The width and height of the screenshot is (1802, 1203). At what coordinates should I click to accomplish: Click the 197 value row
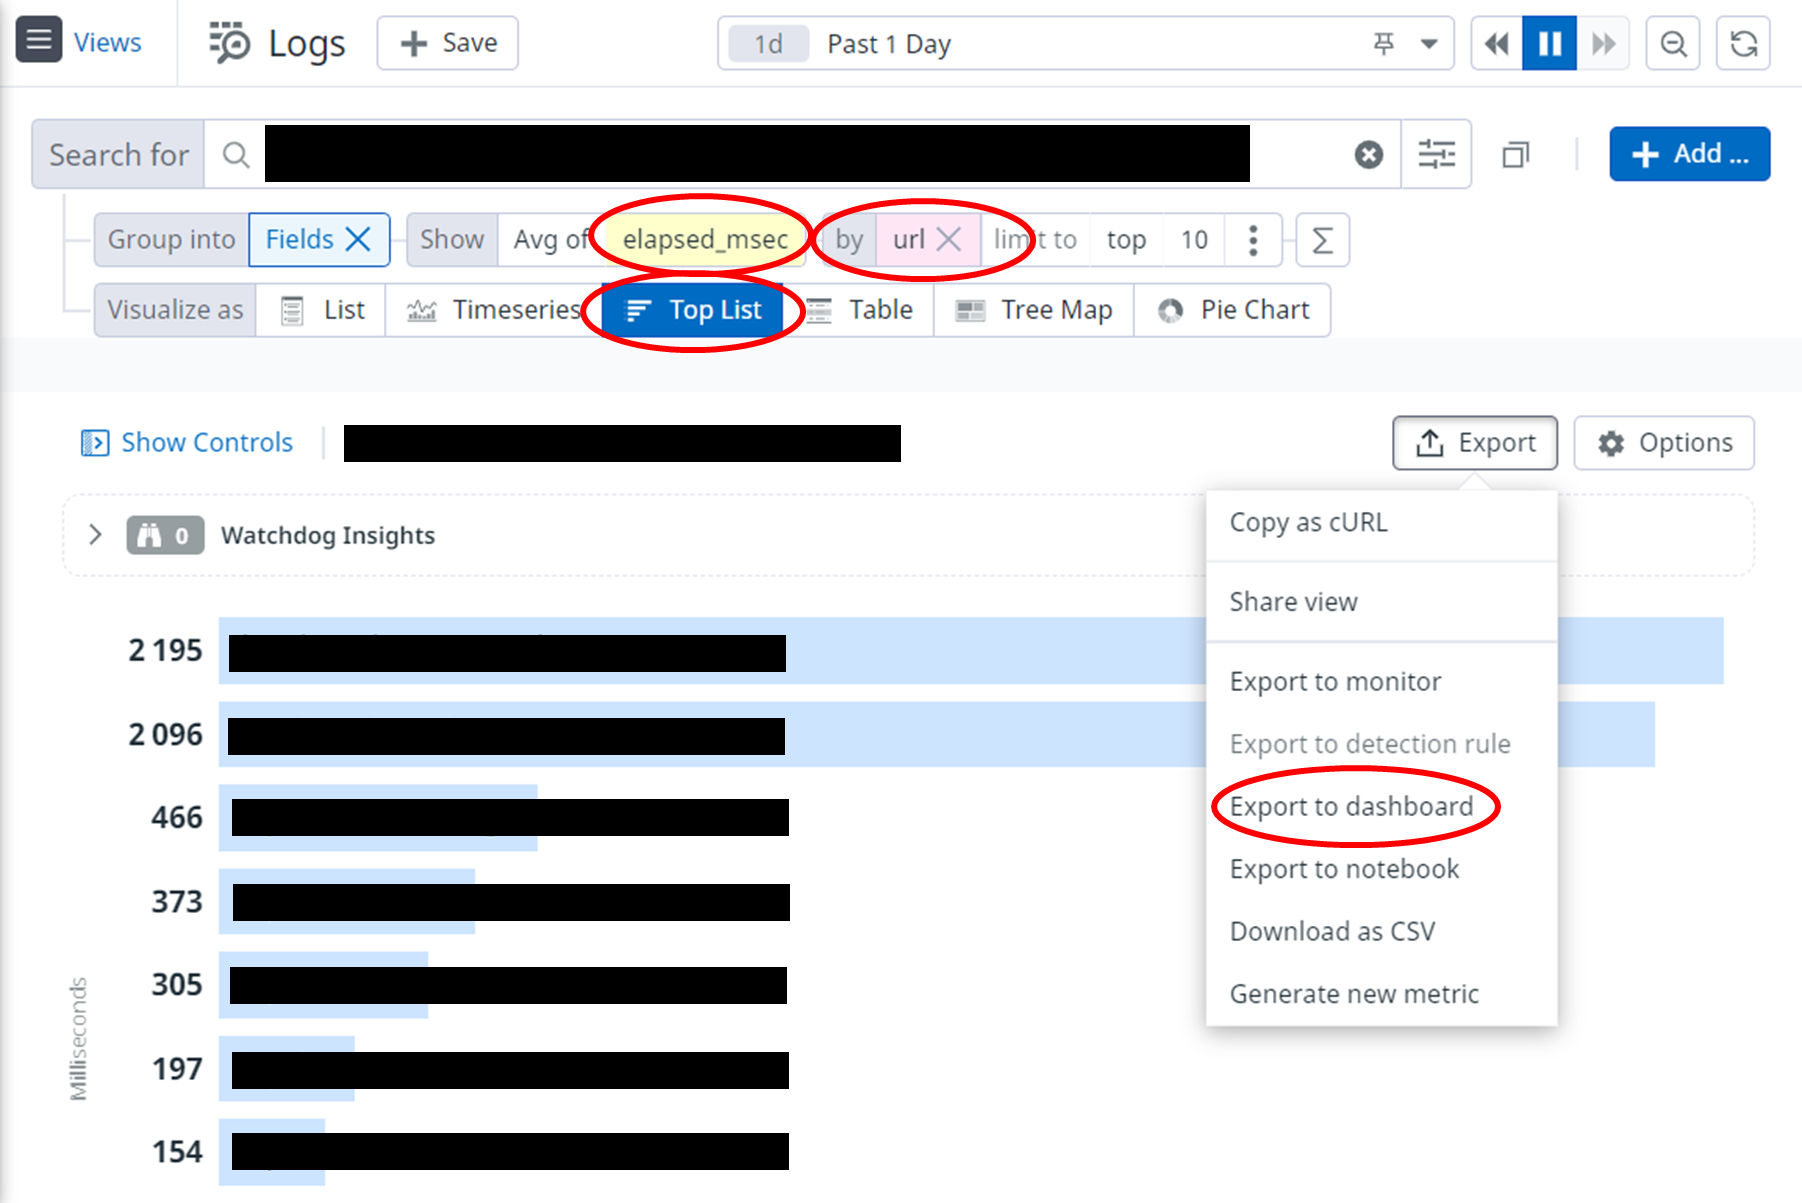point(286,1069)
